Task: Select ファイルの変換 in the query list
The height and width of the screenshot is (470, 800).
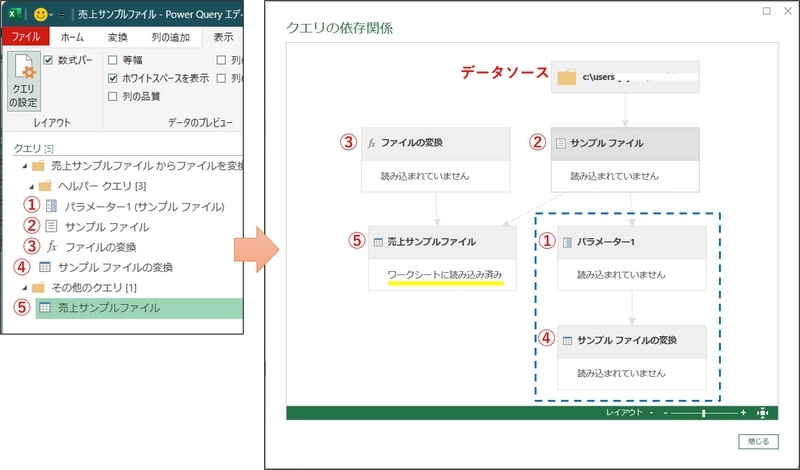Action: click(x=101, y=247)
